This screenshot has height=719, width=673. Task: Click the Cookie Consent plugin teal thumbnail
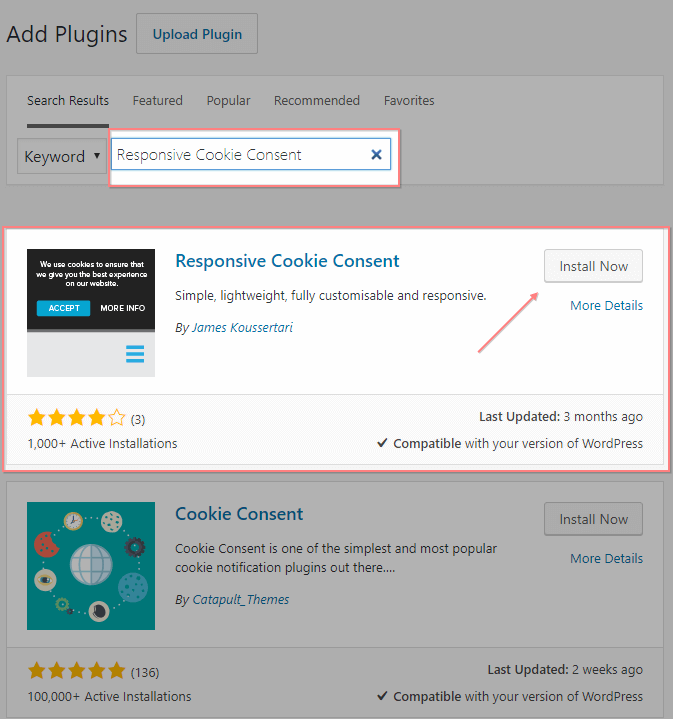(x=91, y=566)
